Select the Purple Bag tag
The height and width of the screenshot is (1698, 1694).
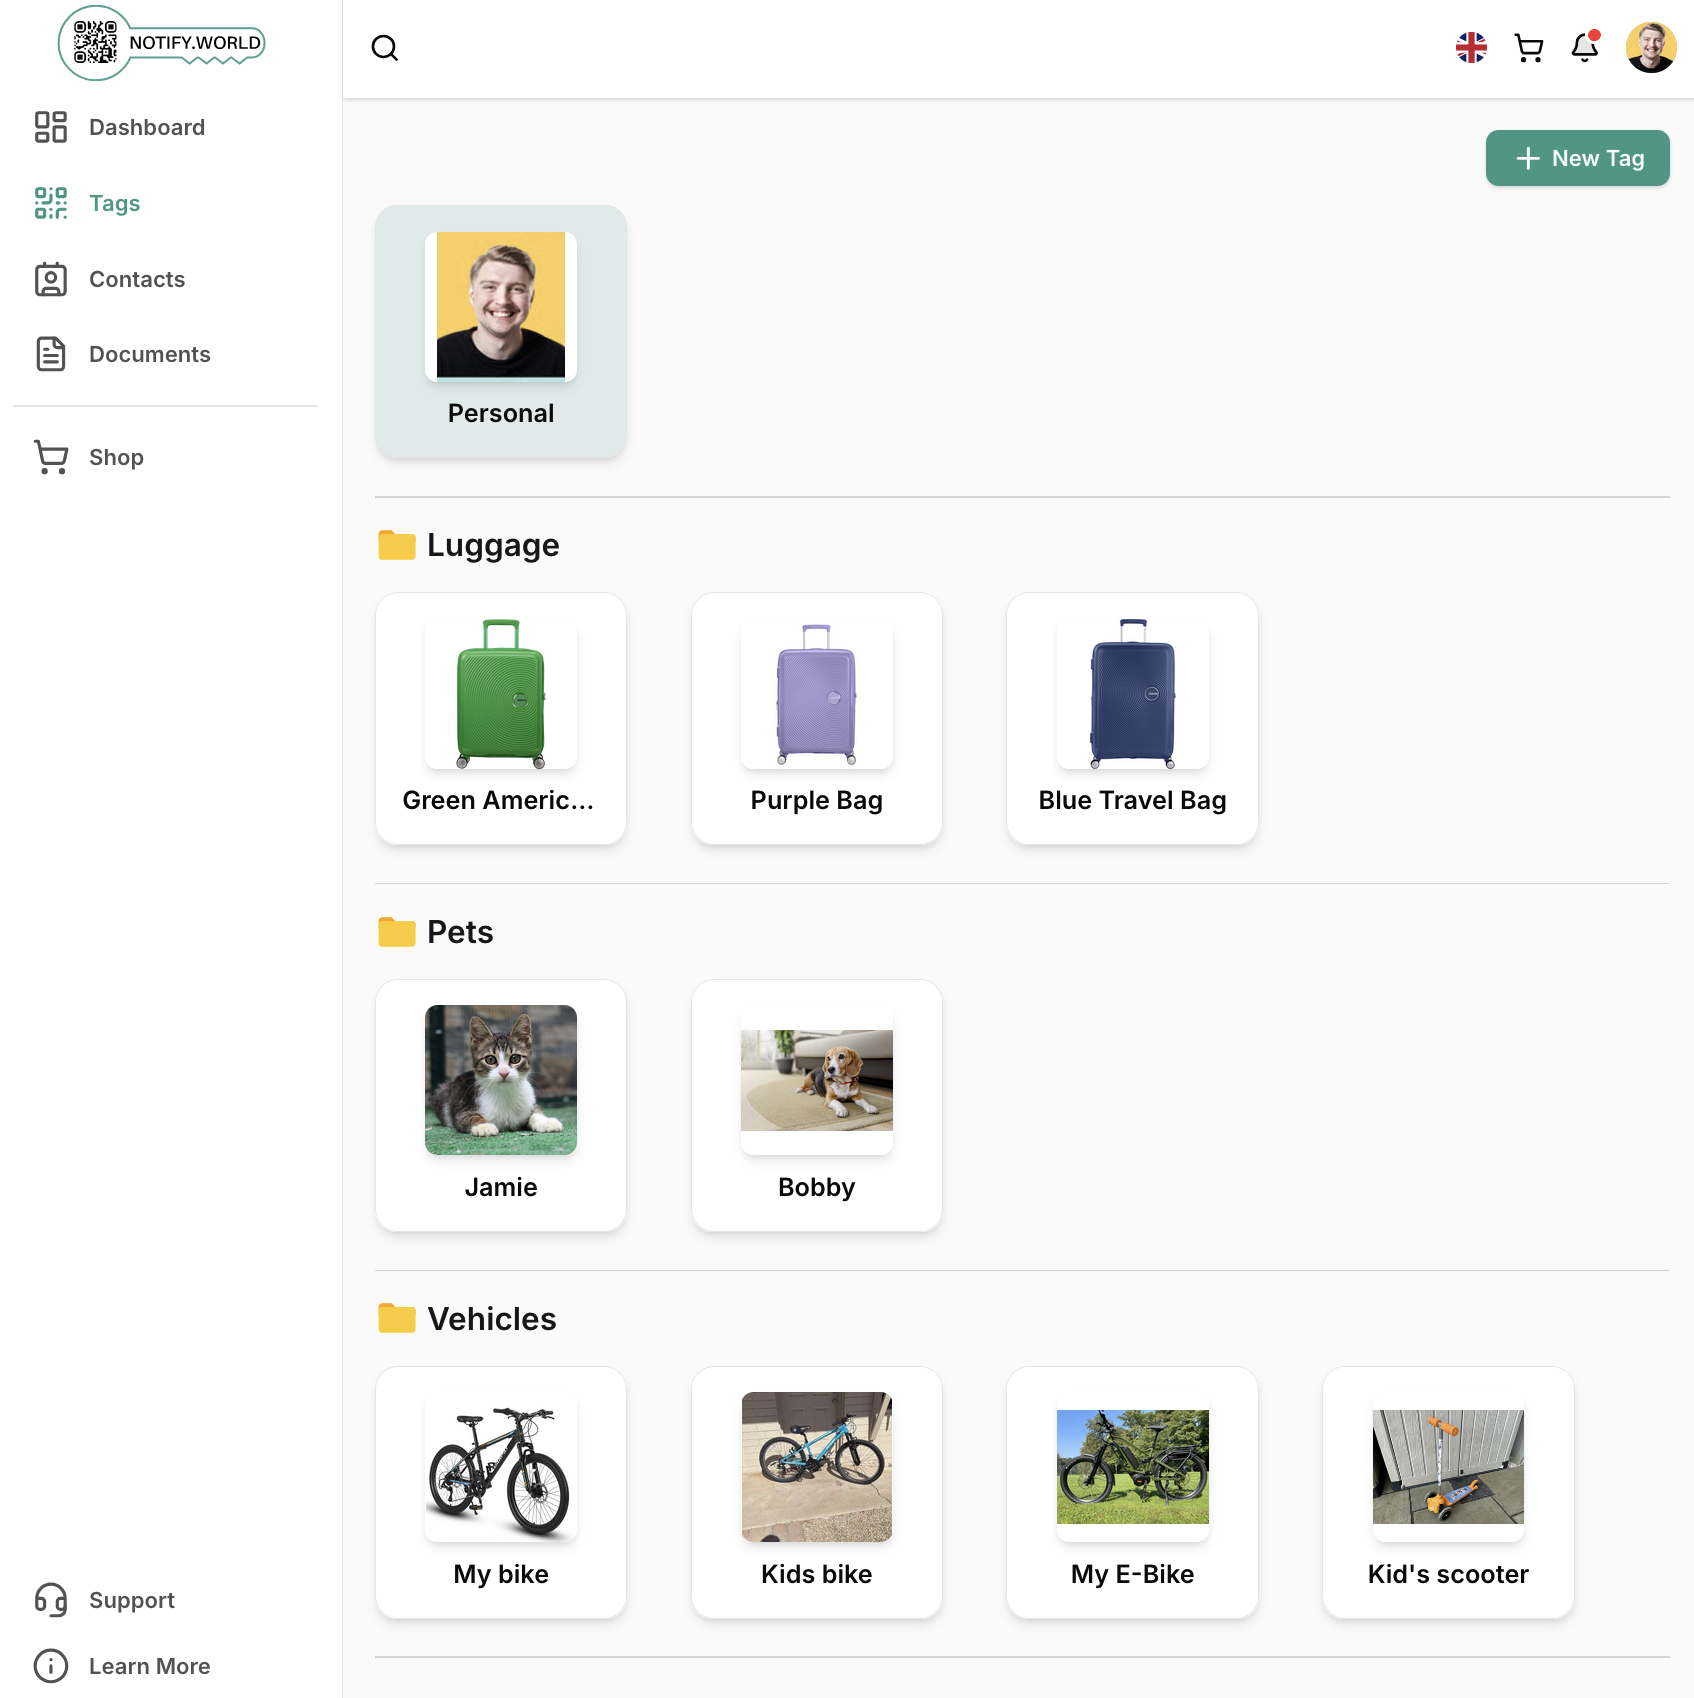pyautogui.click(x=816, y=719)
